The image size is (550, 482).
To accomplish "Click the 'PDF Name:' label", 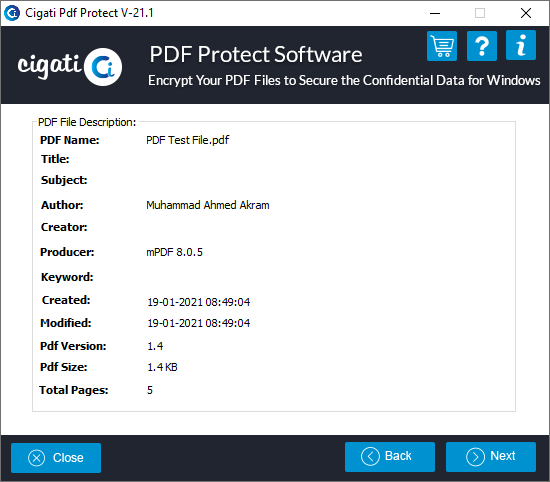I will 69,140.
